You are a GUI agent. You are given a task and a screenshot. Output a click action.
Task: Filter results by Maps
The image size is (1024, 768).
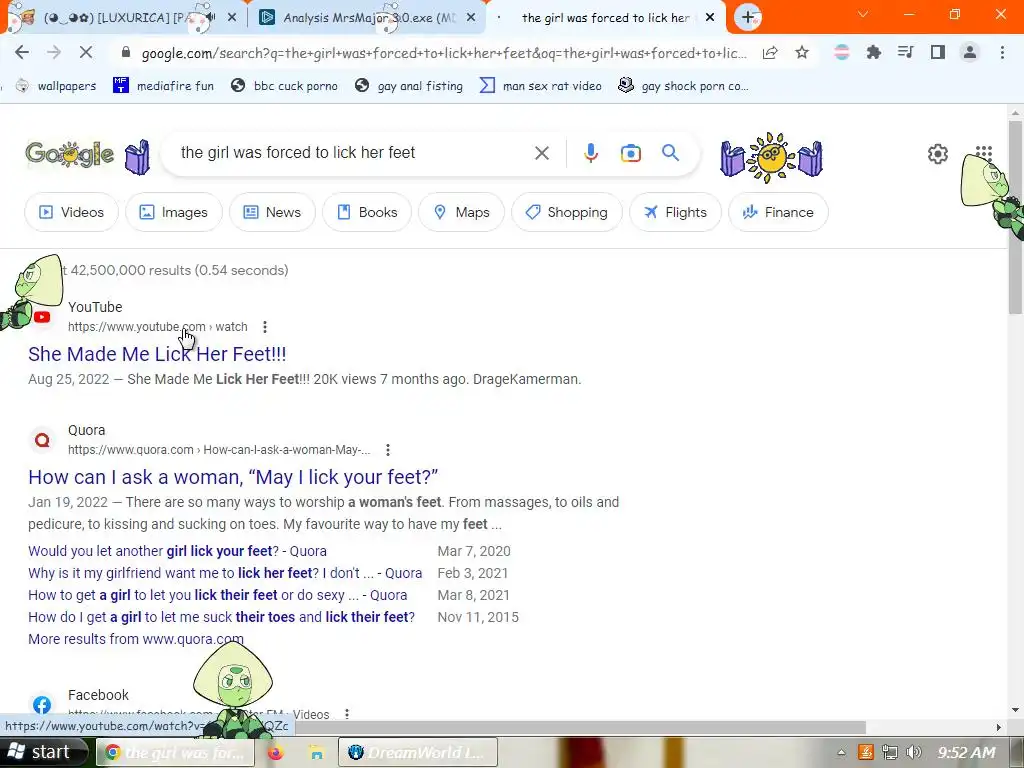(461, 212)
